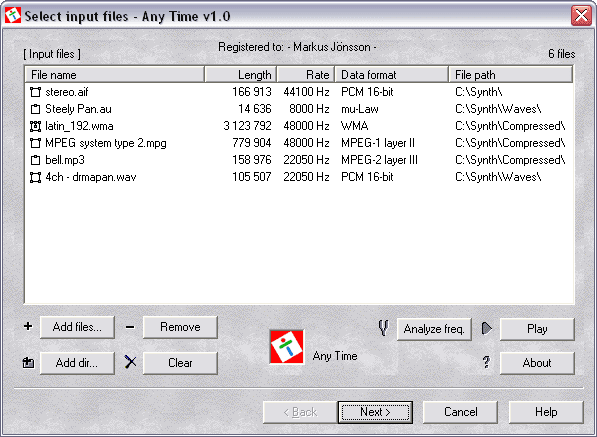Image resolution: width=597 pixels, height=437 pixels.
Task: Click the plus icon beside Add files
Action: (x=28, y=326)
